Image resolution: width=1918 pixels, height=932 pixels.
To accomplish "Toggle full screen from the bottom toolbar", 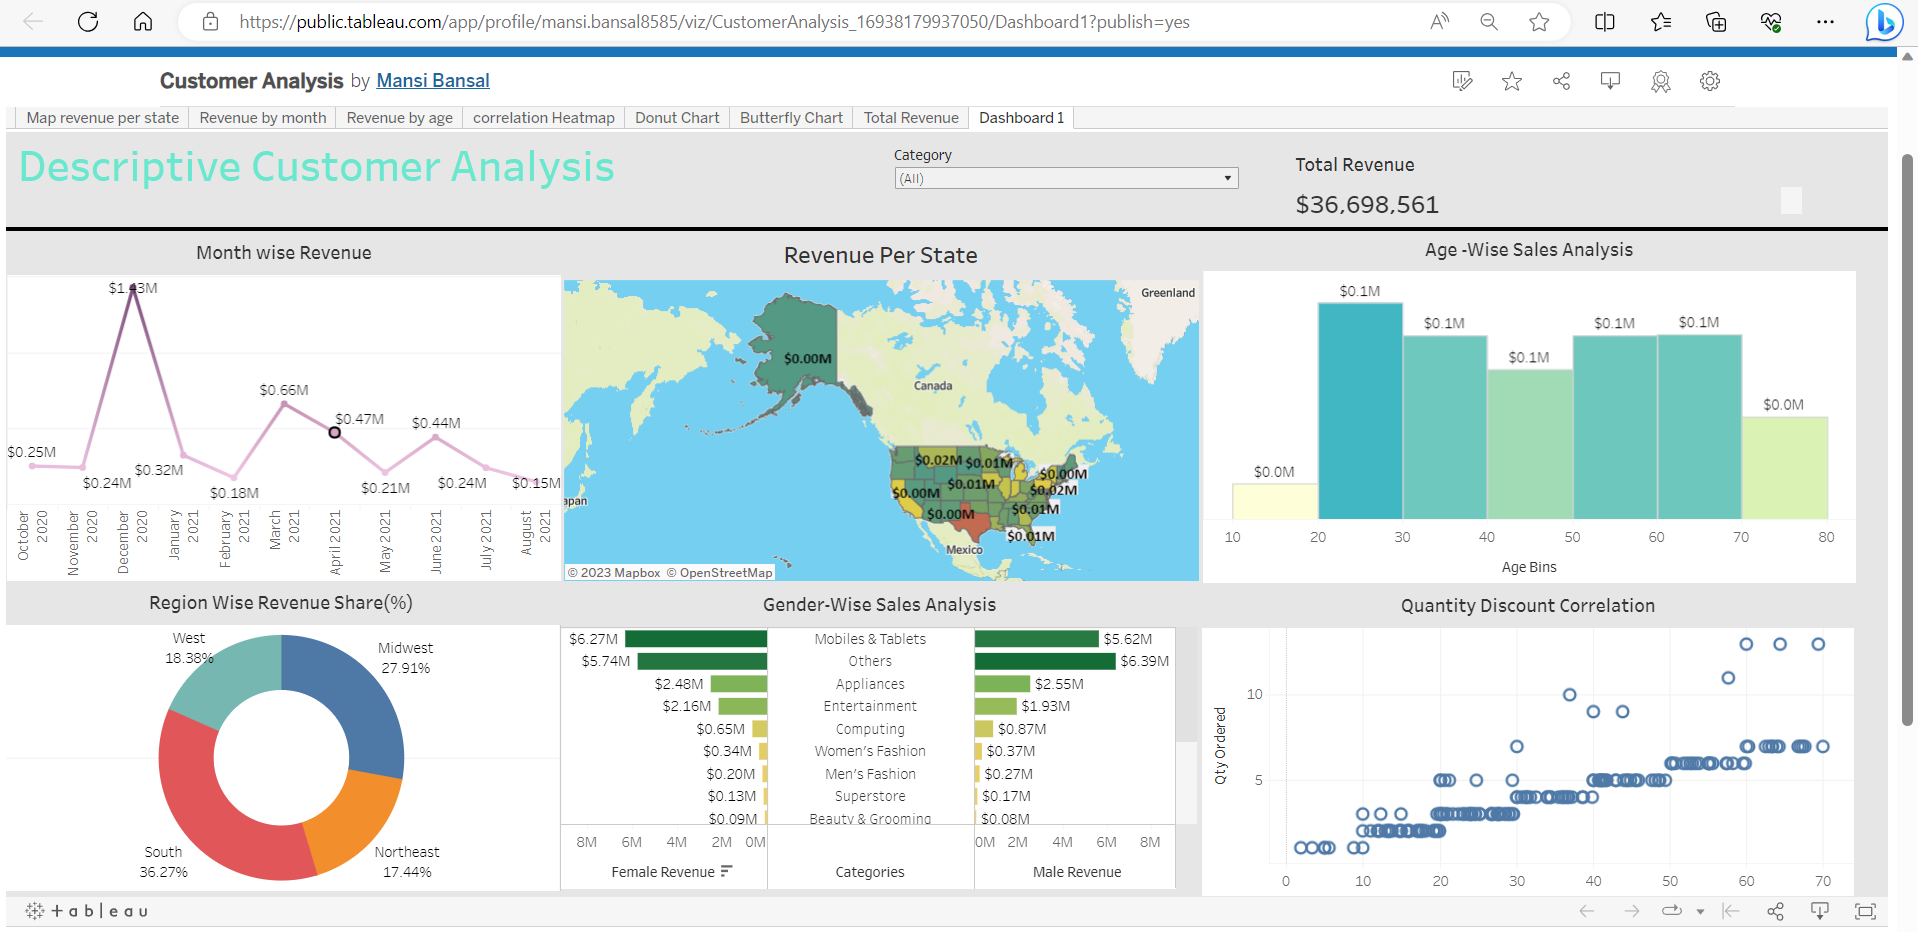I will tap(1866, 911).
